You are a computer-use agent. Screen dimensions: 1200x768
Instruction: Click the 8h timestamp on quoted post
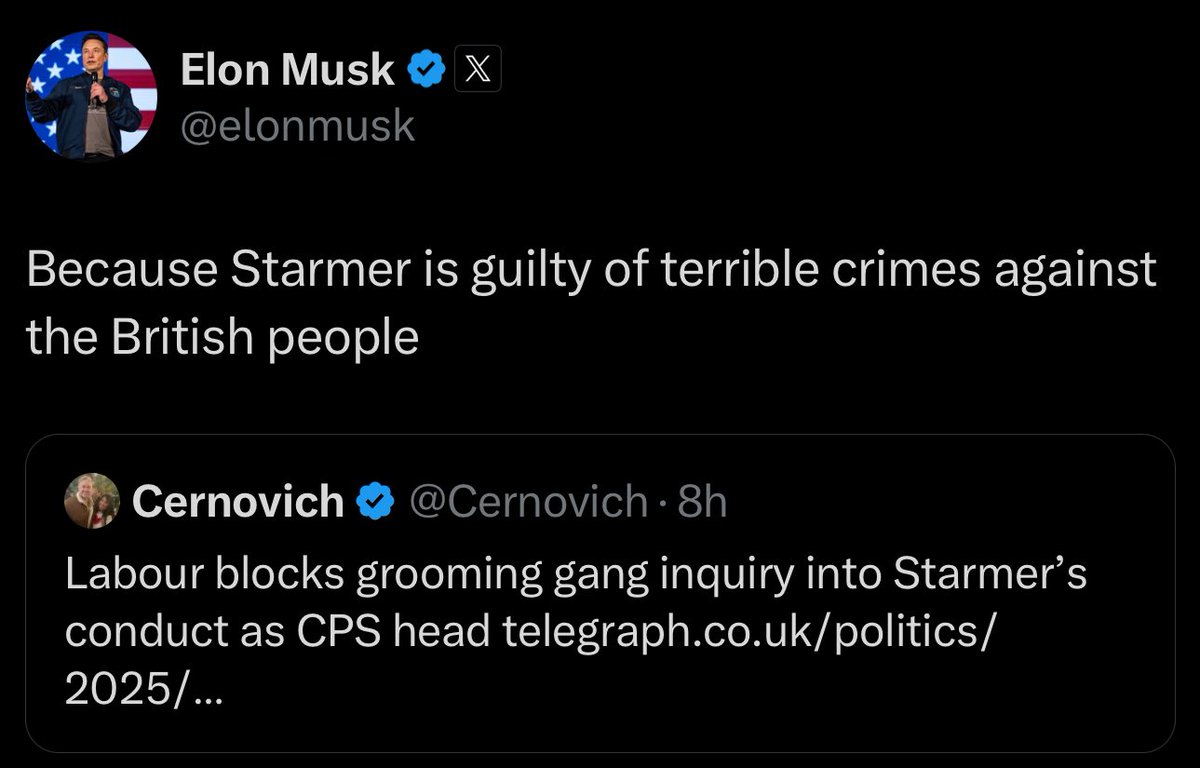[x=702, y=501]
